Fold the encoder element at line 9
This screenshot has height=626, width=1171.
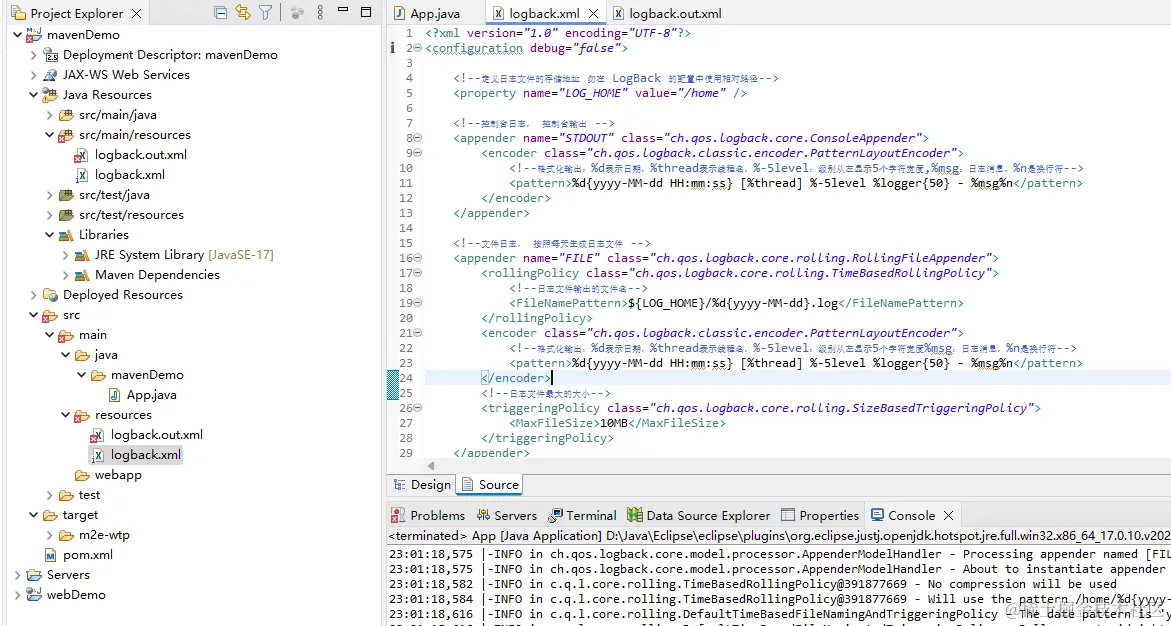click(418, 153)
